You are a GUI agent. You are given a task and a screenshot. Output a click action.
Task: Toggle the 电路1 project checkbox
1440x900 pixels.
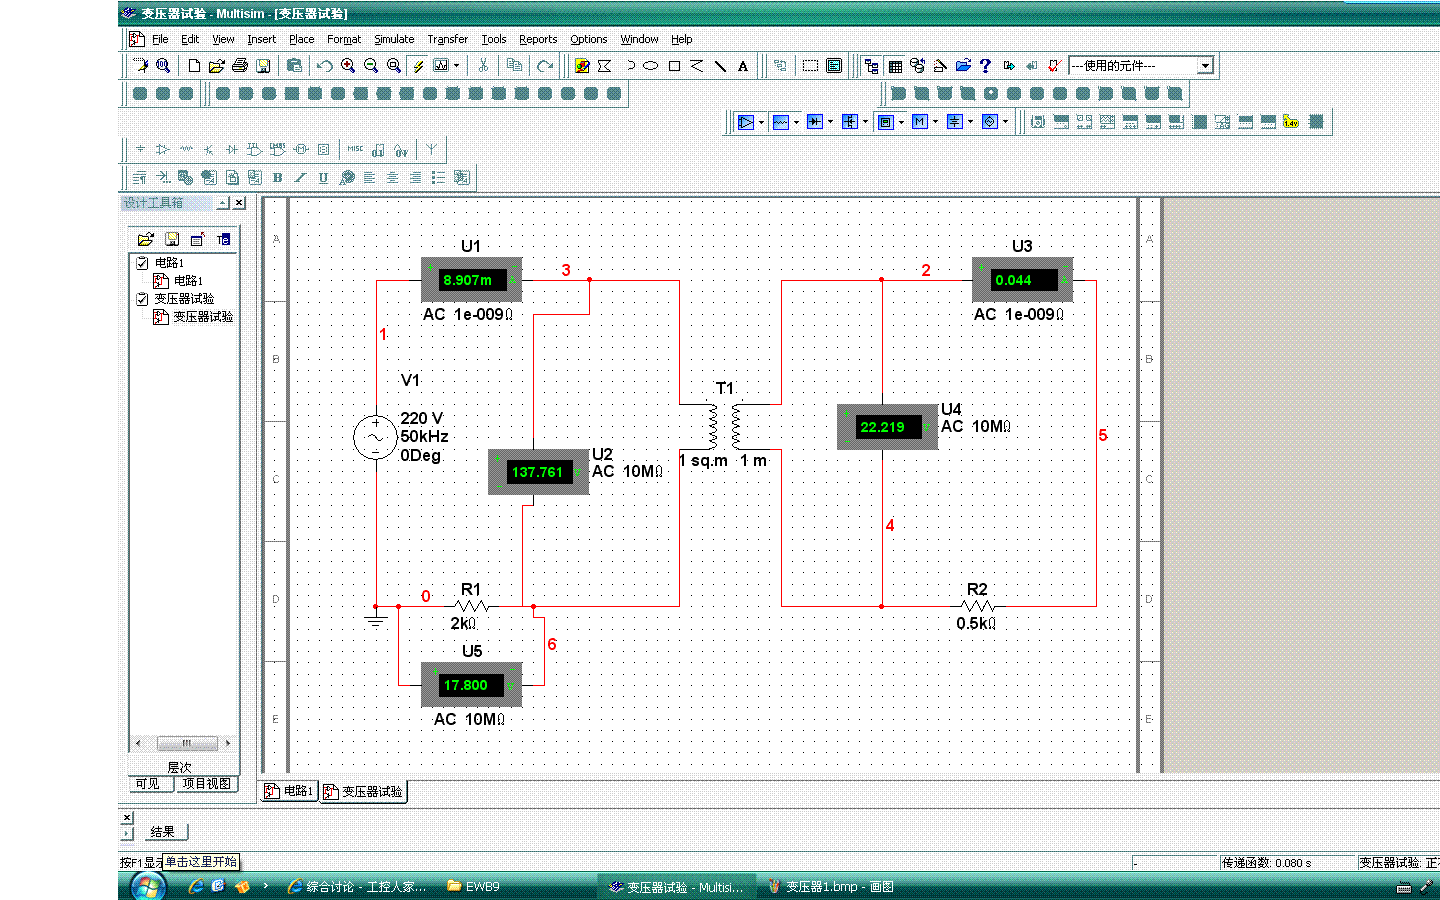pos(142,263)
